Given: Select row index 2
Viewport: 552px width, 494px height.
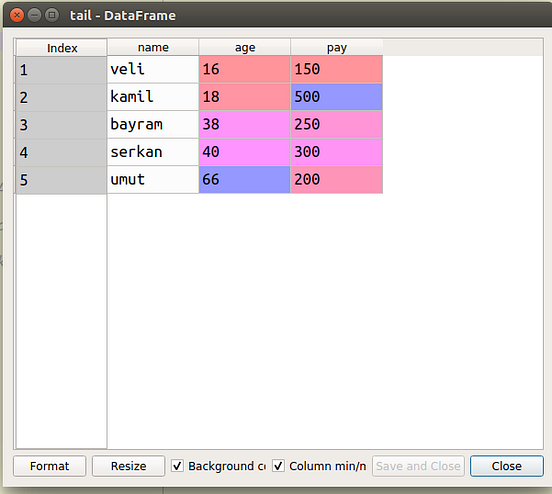Looking at the screenshot, I should [x=61, y=97].
